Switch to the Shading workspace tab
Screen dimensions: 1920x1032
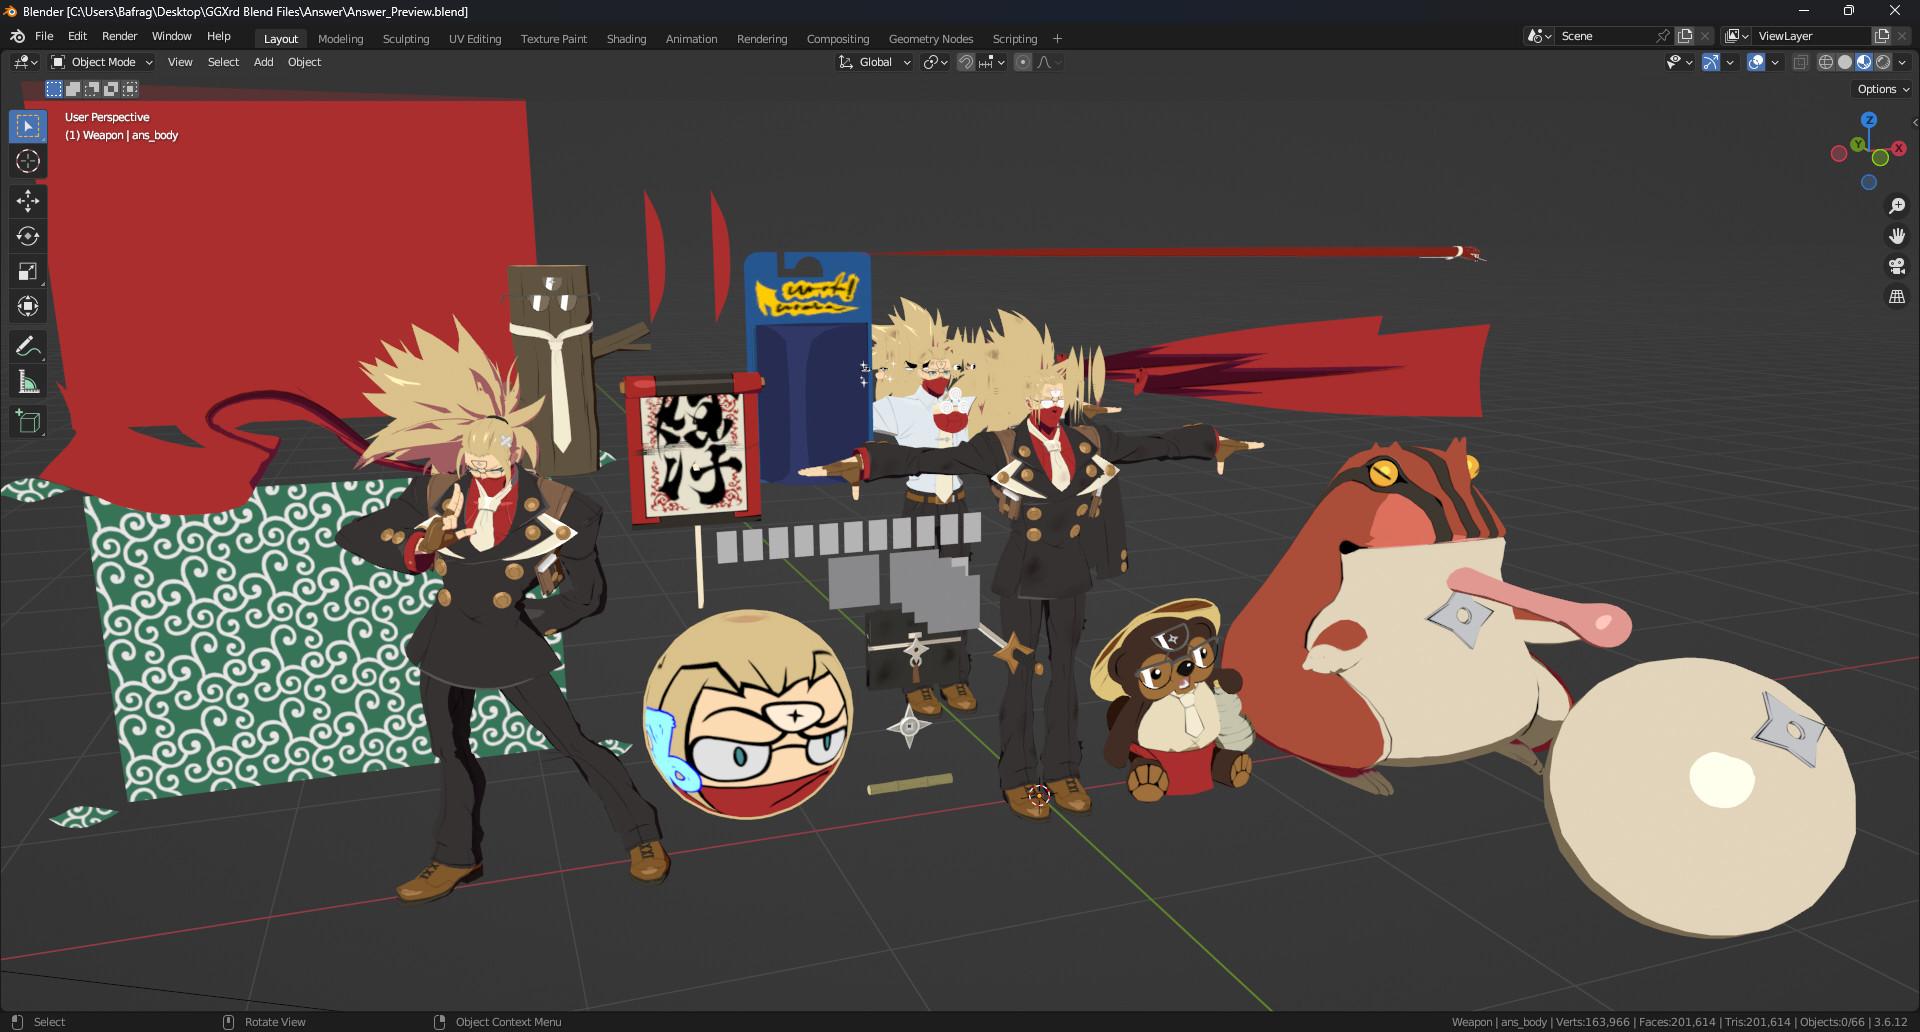click(626, 38)
